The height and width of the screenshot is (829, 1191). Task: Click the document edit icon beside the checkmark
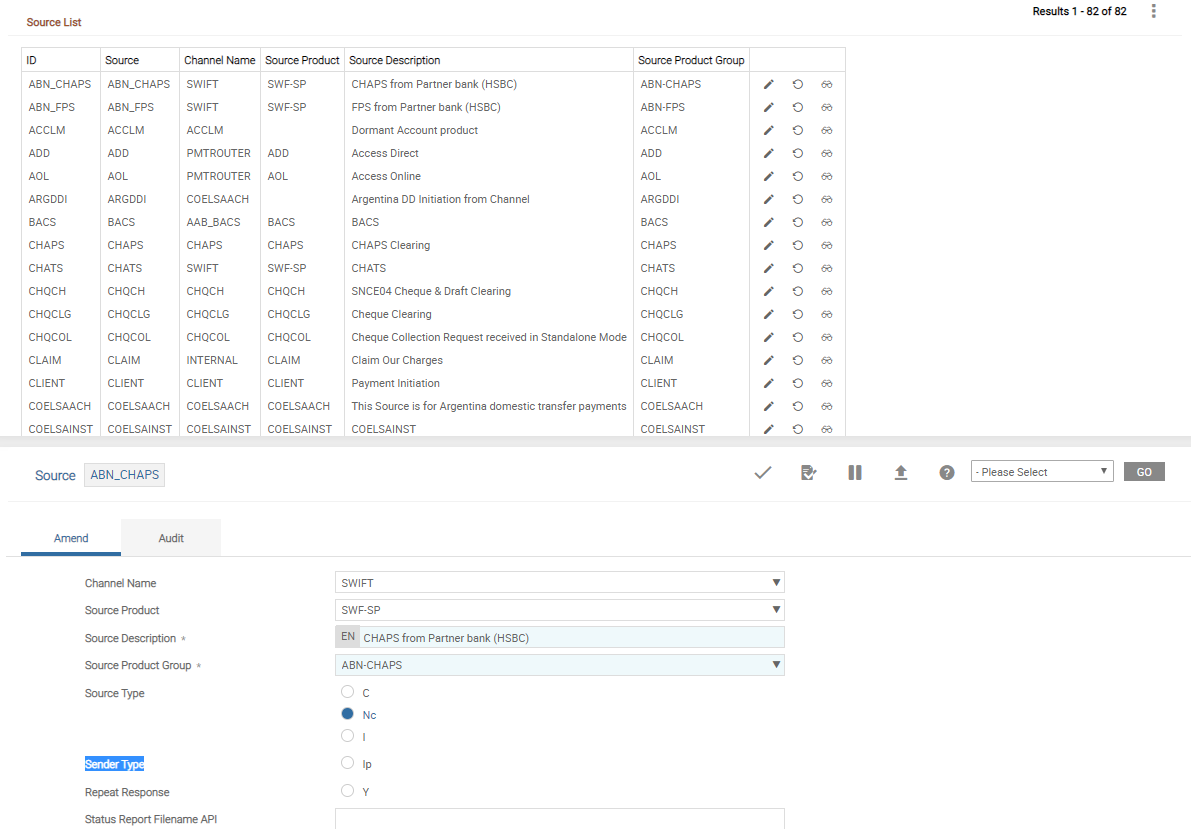click(809, 472)
